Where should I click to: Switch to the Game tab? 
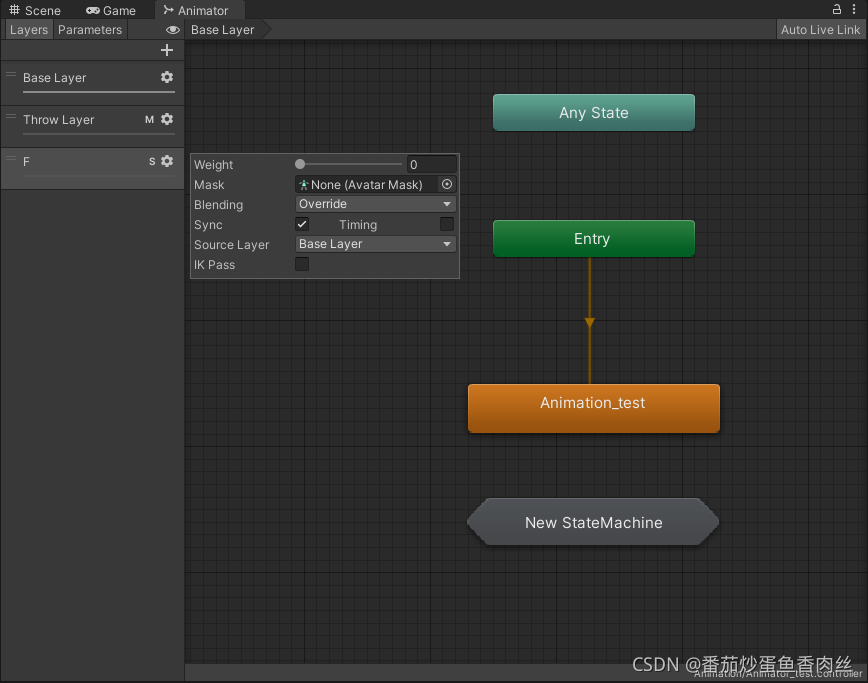click(x=111, y=11)
